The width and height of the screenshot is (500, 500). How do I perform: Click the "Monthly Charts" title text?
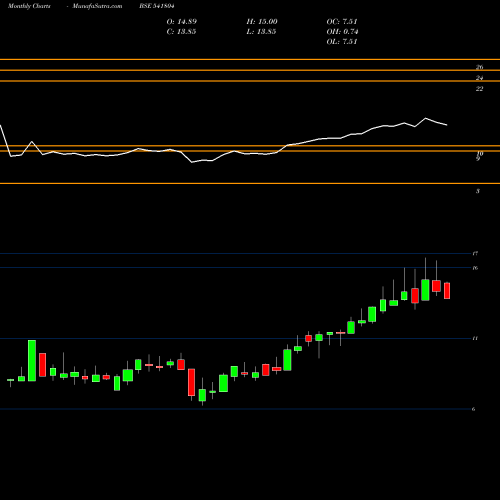tap(29, 6)
